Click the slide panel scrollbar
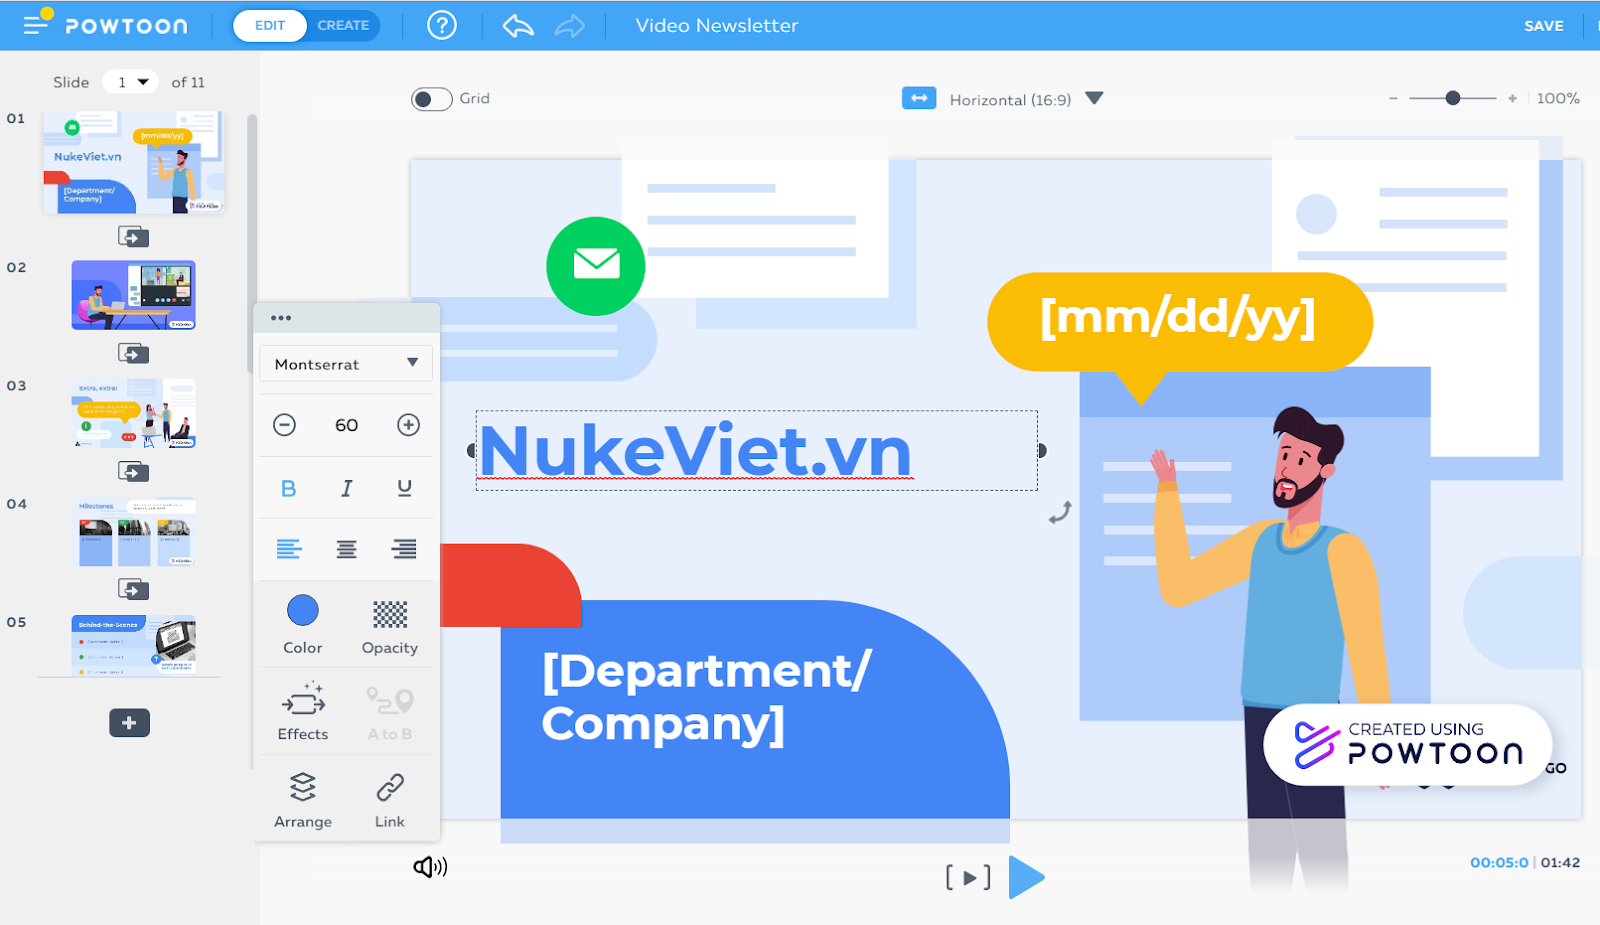 pos(252,243)
